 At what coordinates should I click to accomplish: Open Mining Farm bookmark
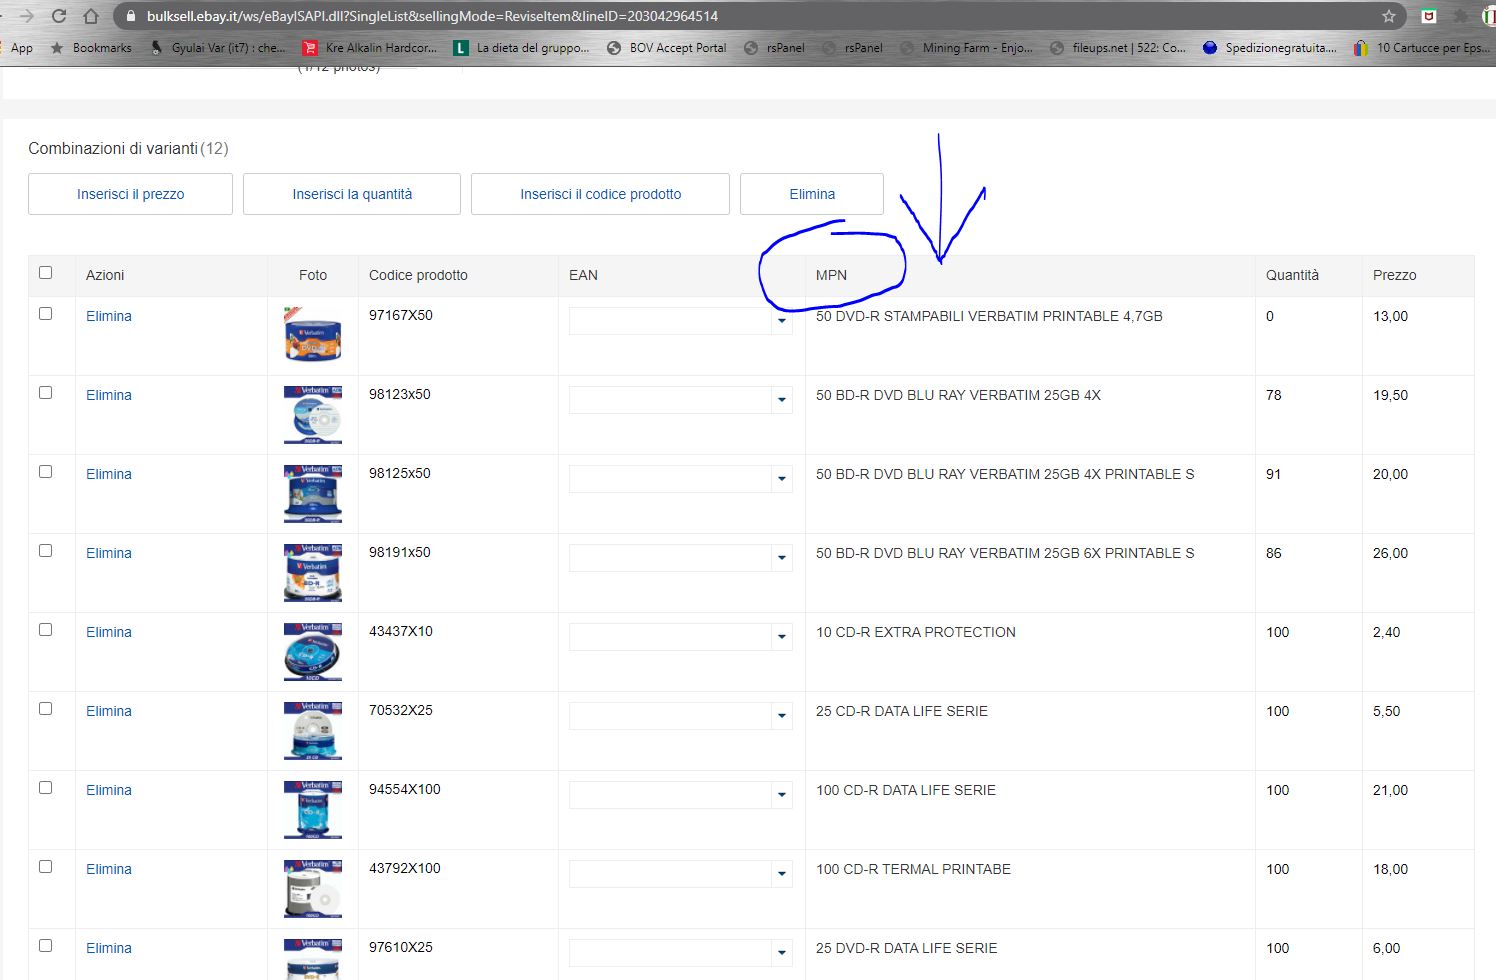pyautogui.click(x=966, y=47)
